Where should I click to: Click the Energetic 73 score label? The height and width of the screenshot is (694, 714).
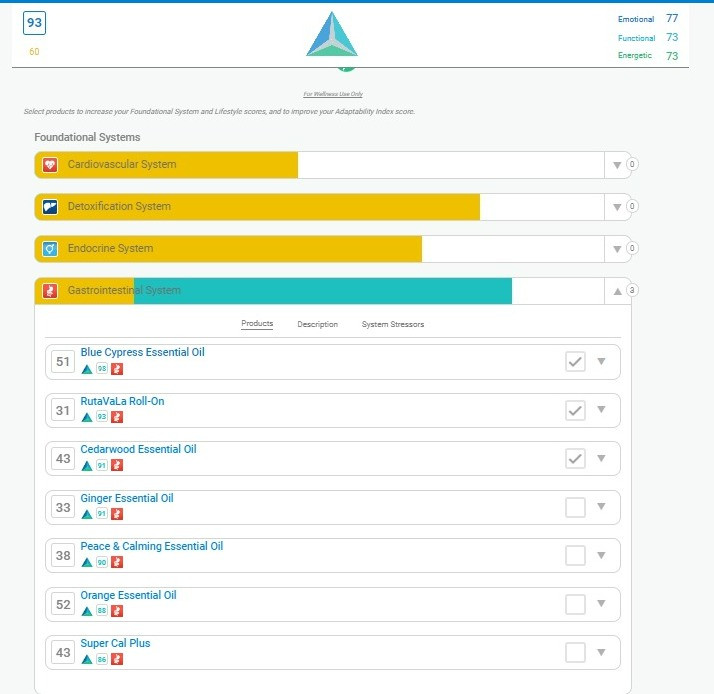648,56
